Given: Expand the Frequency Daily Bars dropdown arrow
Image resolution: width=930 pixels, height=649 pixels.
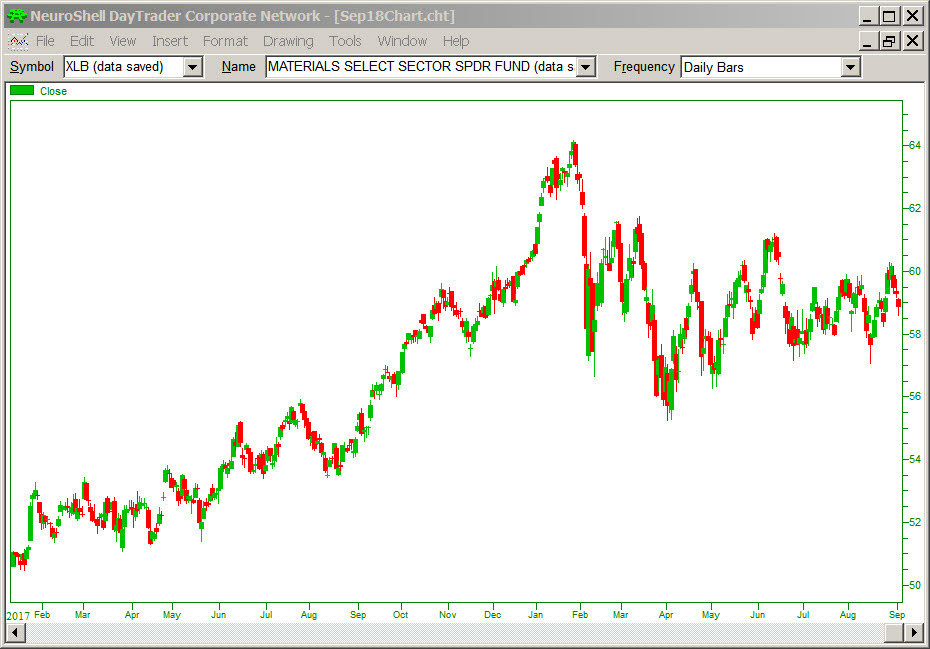Looking at the screenshot, I should pyautogui.click(x=850, y=67).
